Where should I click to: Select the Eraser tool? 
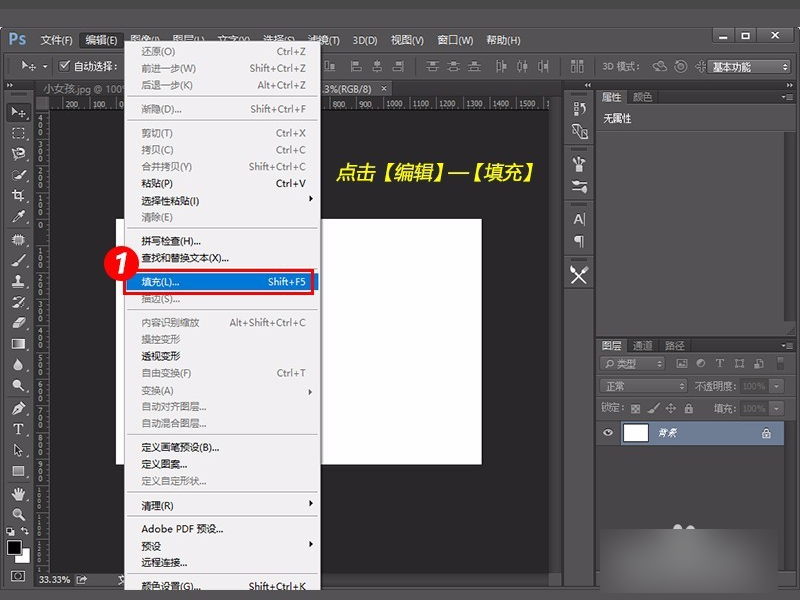pyautogui.click(x=18, y=322)
